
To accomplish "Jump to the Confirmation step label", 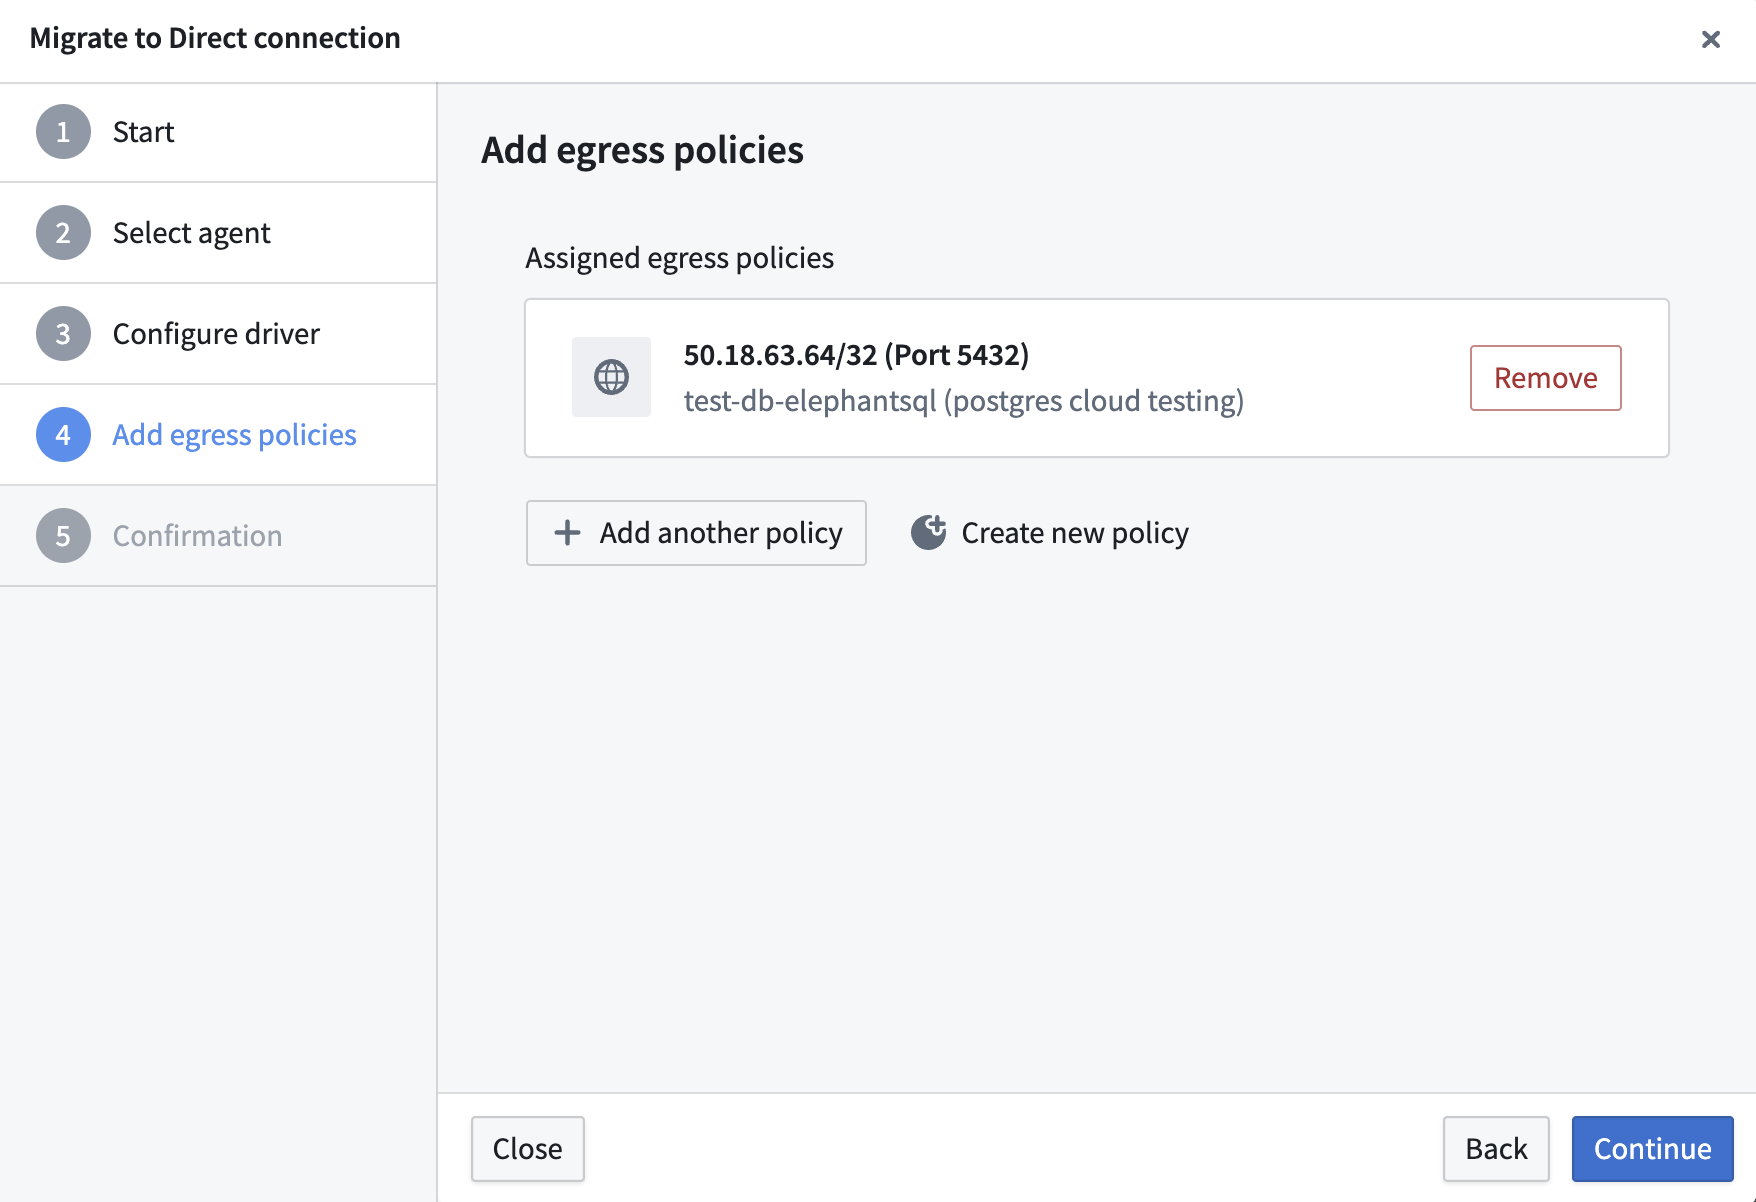I will click(197, 536).
